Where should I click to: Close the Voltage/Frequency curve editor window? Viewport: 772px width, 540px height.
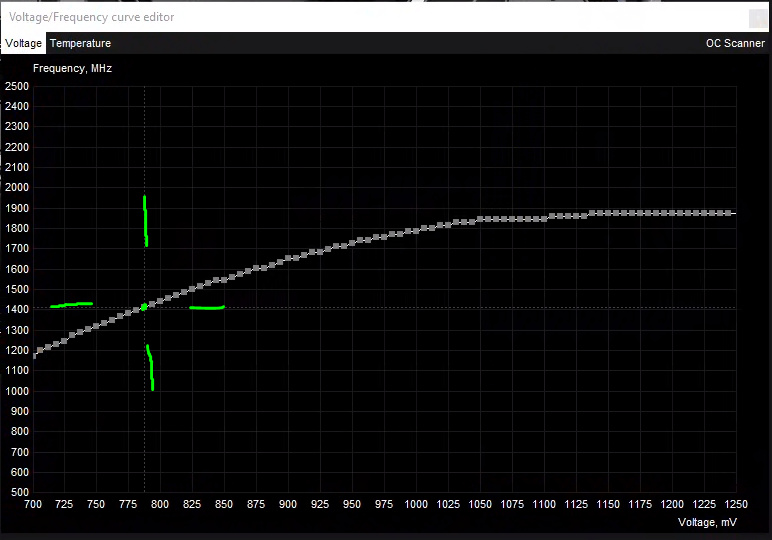757,18
